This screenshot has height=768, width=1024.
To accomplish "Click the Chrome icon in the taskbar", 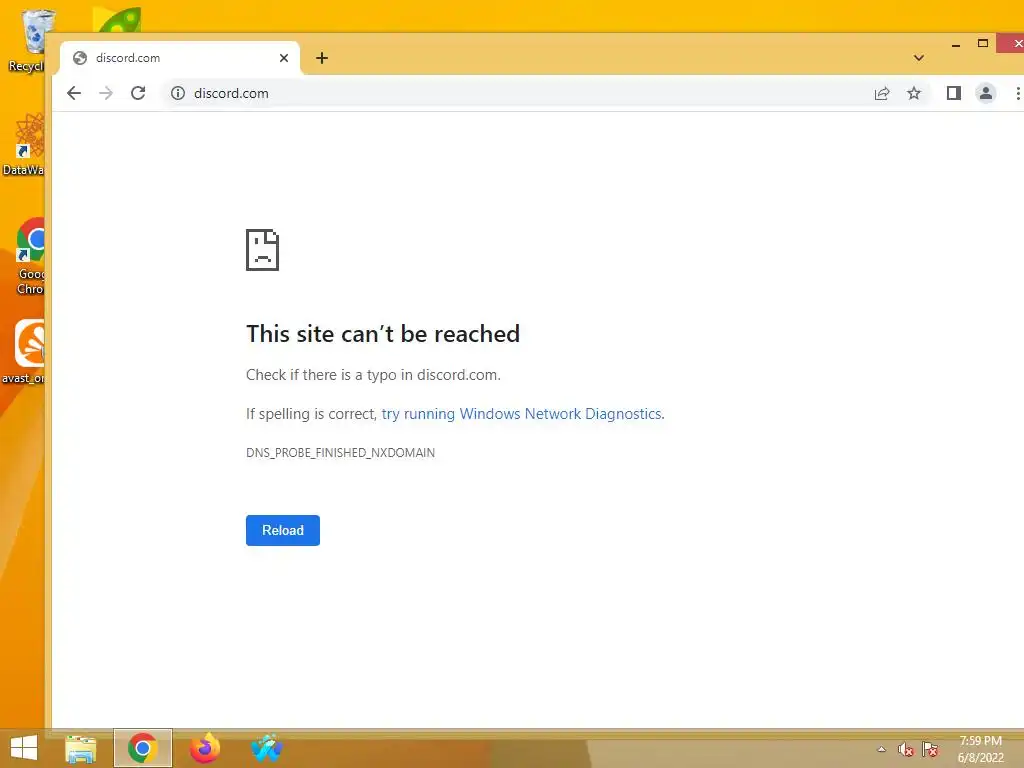I will (x=143, y=748).
